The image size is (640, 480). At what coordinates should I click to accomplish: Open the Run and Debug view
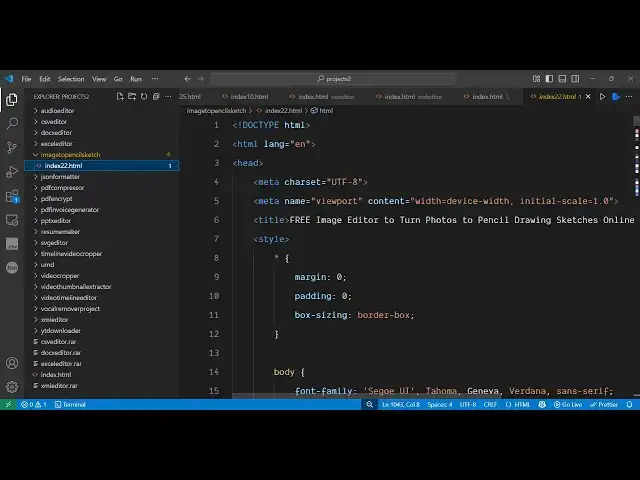(12, 172)
